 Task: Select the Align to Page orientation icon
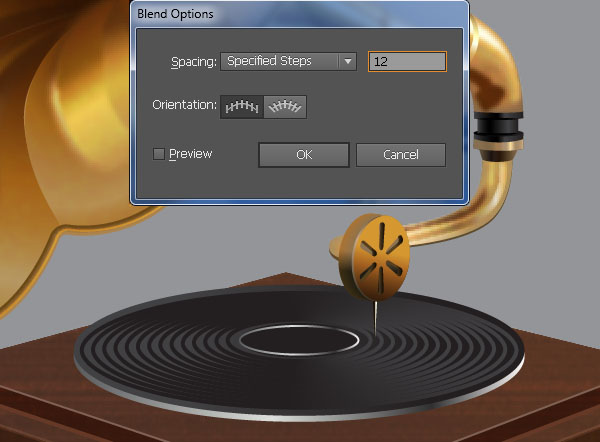(242, 107)
